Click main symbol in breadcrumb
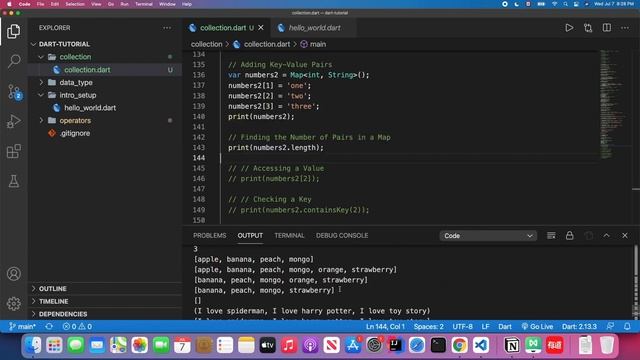This screenshot has width=640, height=360. [x=313, y=44]
